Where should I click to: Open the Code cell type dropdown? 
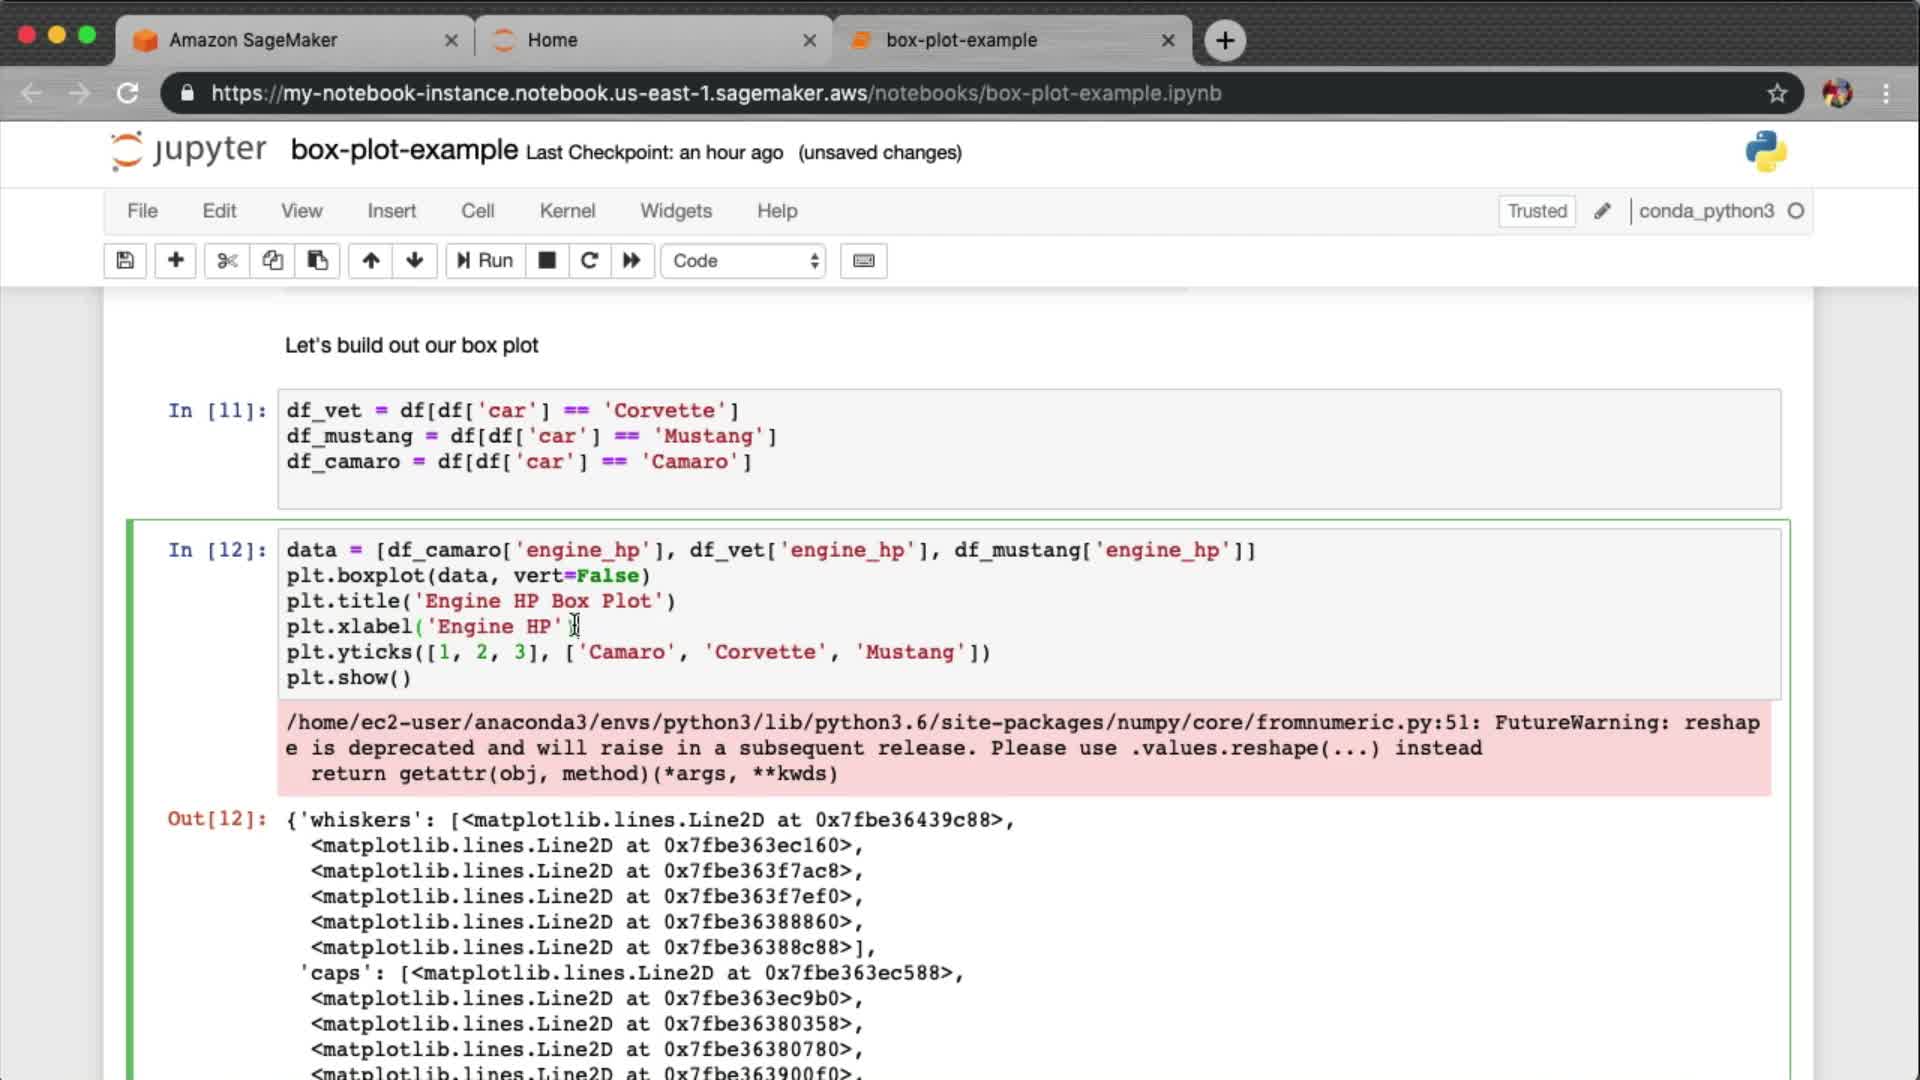[x=744, y=261]
